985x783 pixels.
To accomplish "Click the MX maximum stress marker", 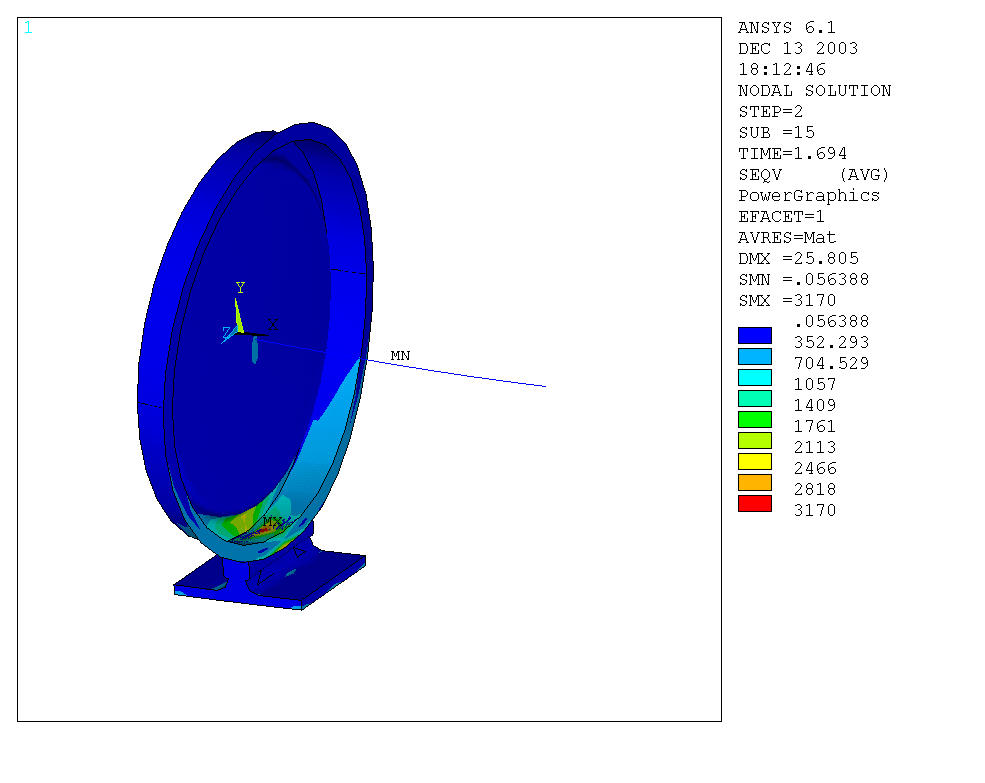I will coord(271,522).
